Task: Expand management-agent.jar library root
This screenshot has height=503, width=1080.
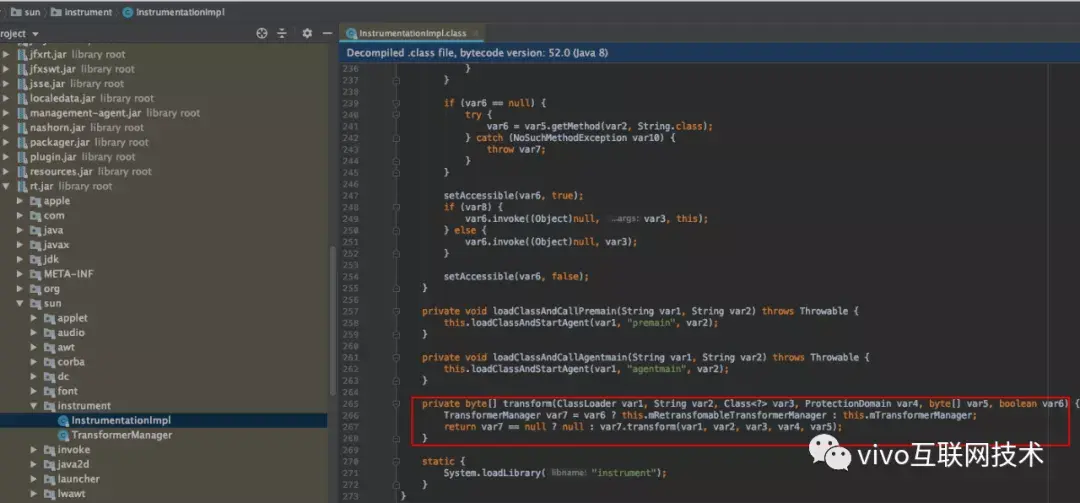Action: pyautogui.click(x=6, y=113)
